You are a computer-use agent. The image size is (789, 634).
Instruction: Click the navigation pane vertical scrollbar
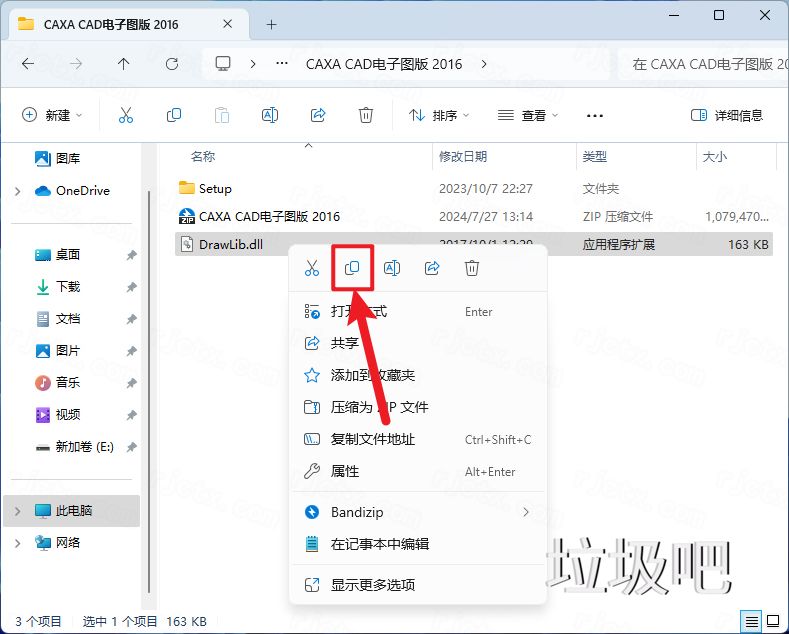coord(149,392)
